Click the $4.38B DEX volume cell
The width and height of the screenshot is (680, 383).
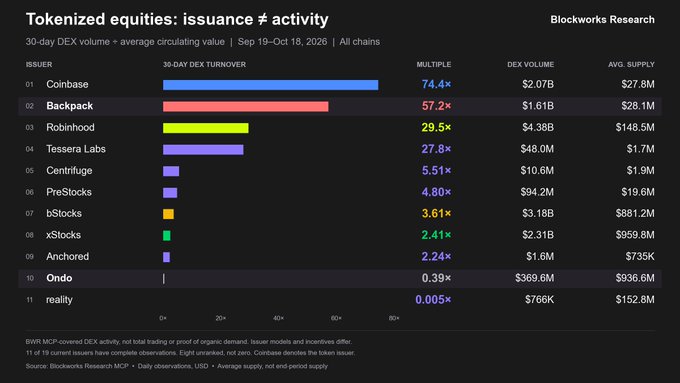538,128
